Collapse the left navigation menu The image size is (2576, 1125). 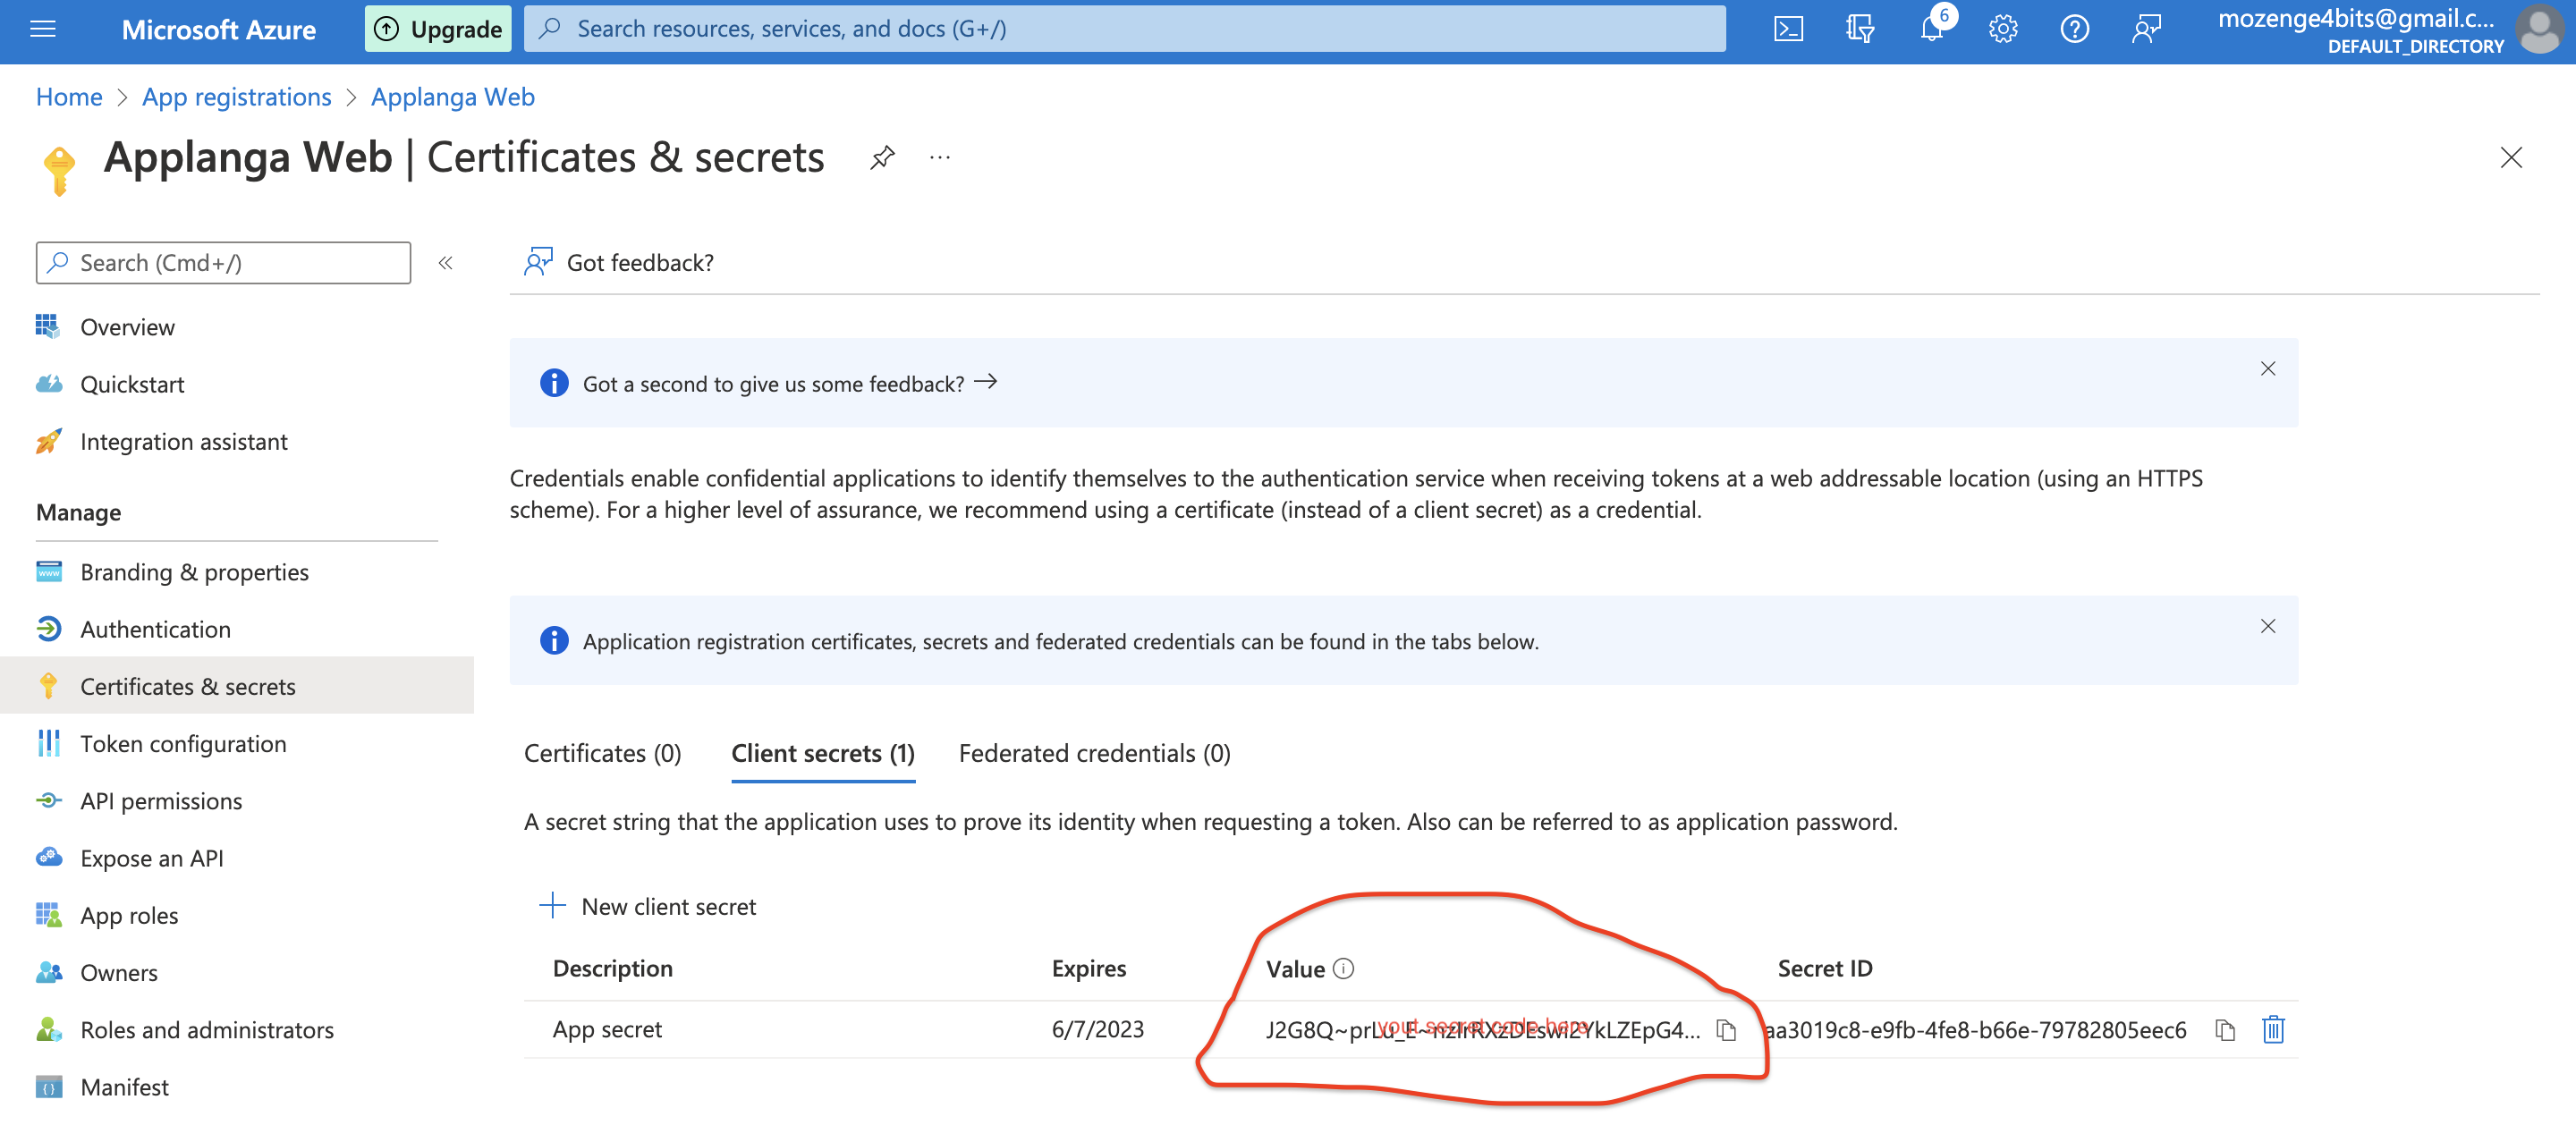(446, 263)
